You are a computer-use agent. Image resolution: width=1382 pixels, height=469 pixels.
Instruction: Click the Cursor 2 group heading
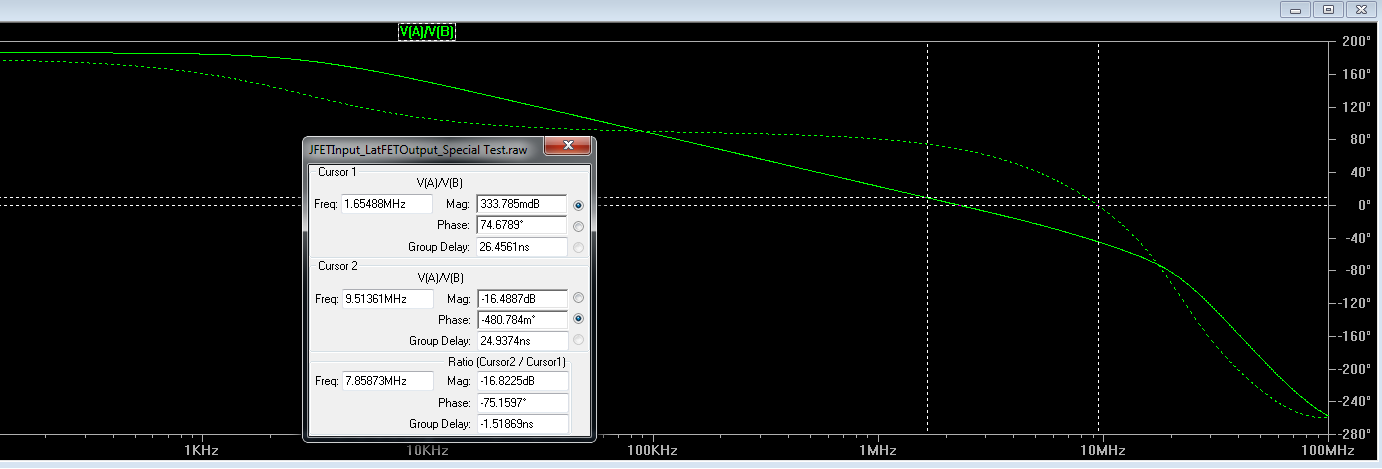[338, 266]
